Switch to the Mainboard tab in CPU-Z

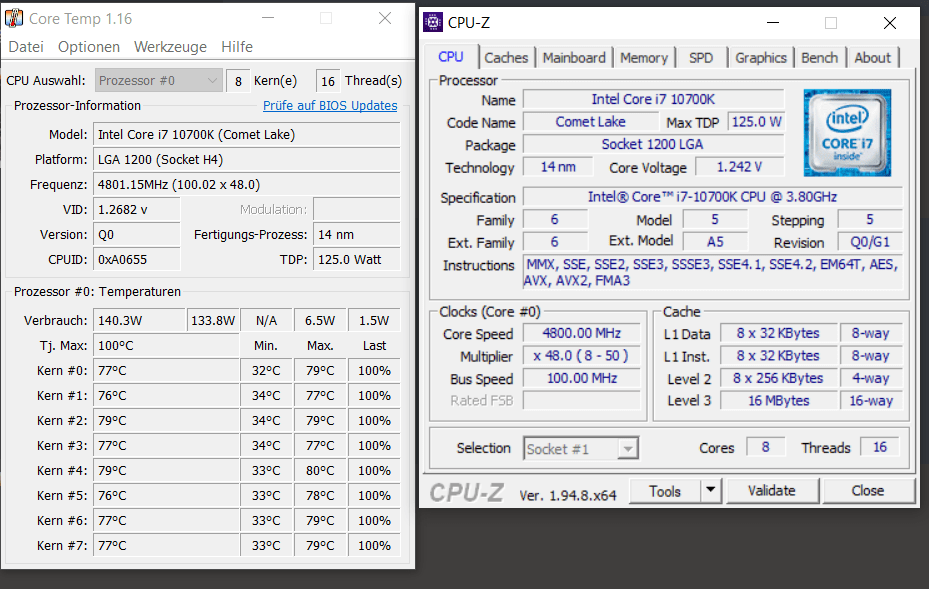tap(574, 58)
